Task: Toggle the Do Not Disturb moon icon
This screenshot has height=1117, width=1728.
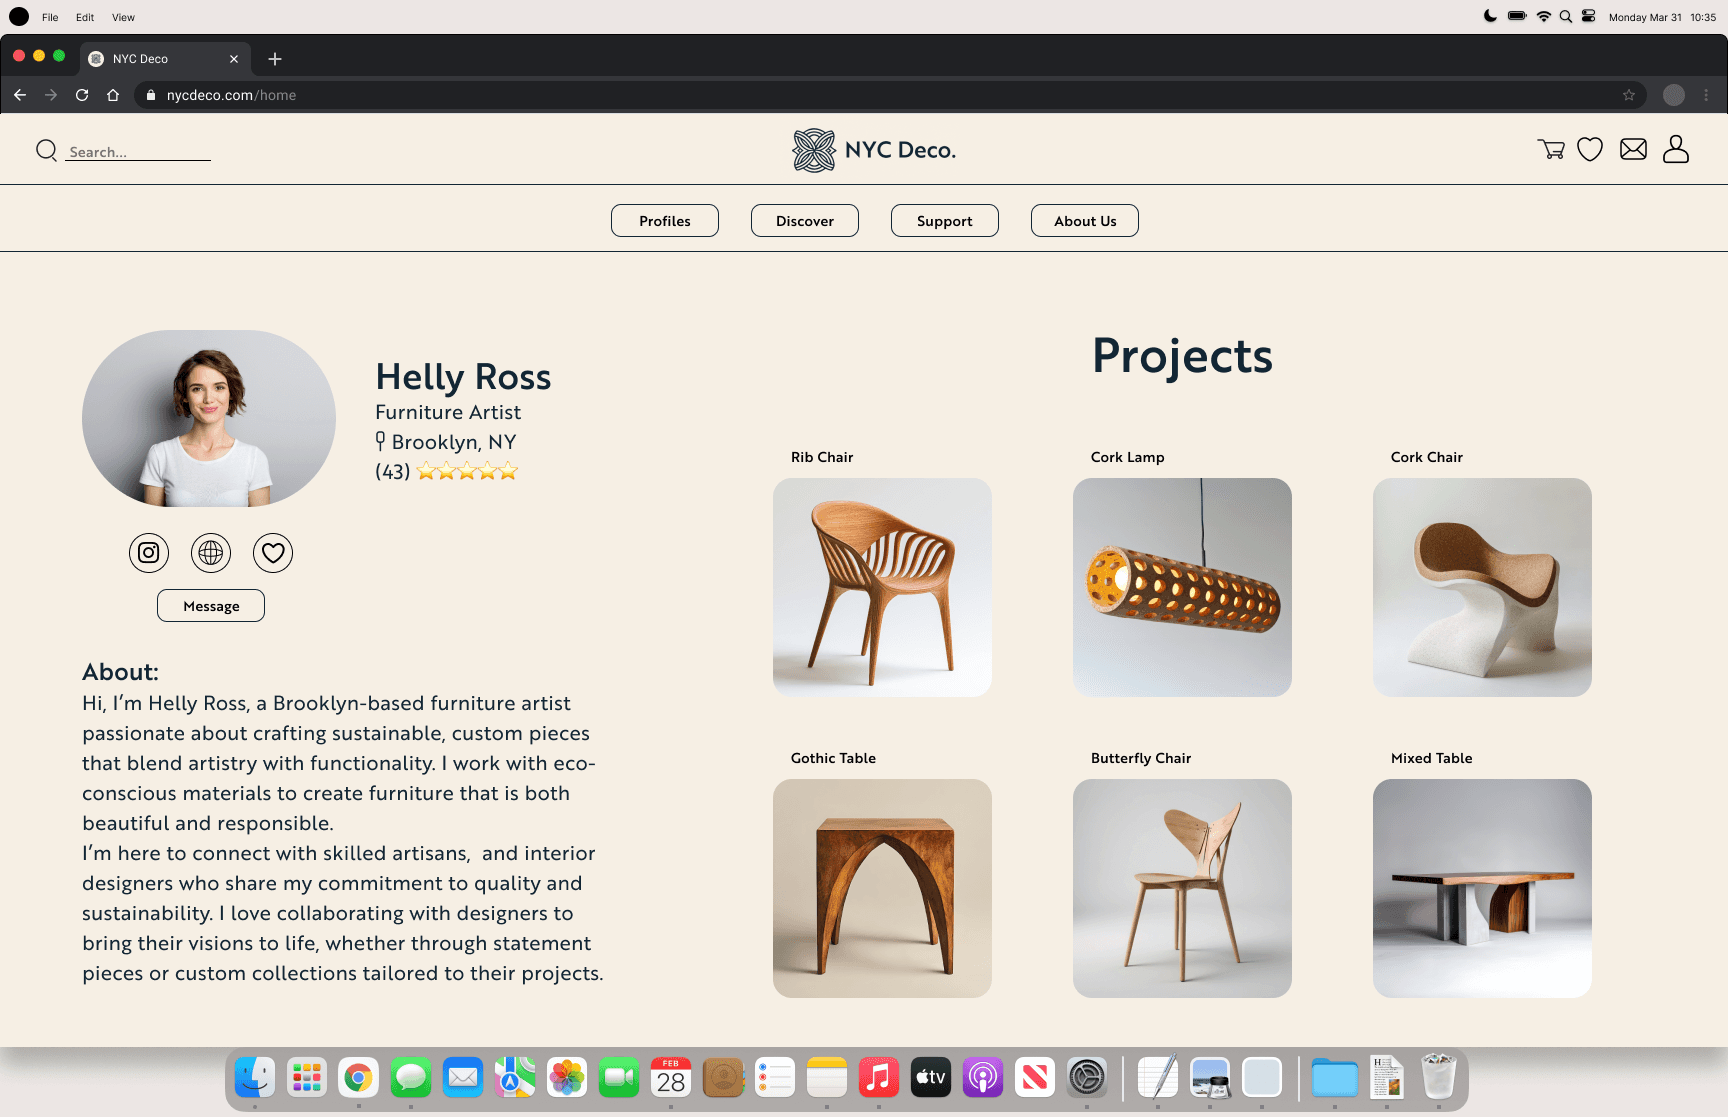Action: tap(1490, 17)
